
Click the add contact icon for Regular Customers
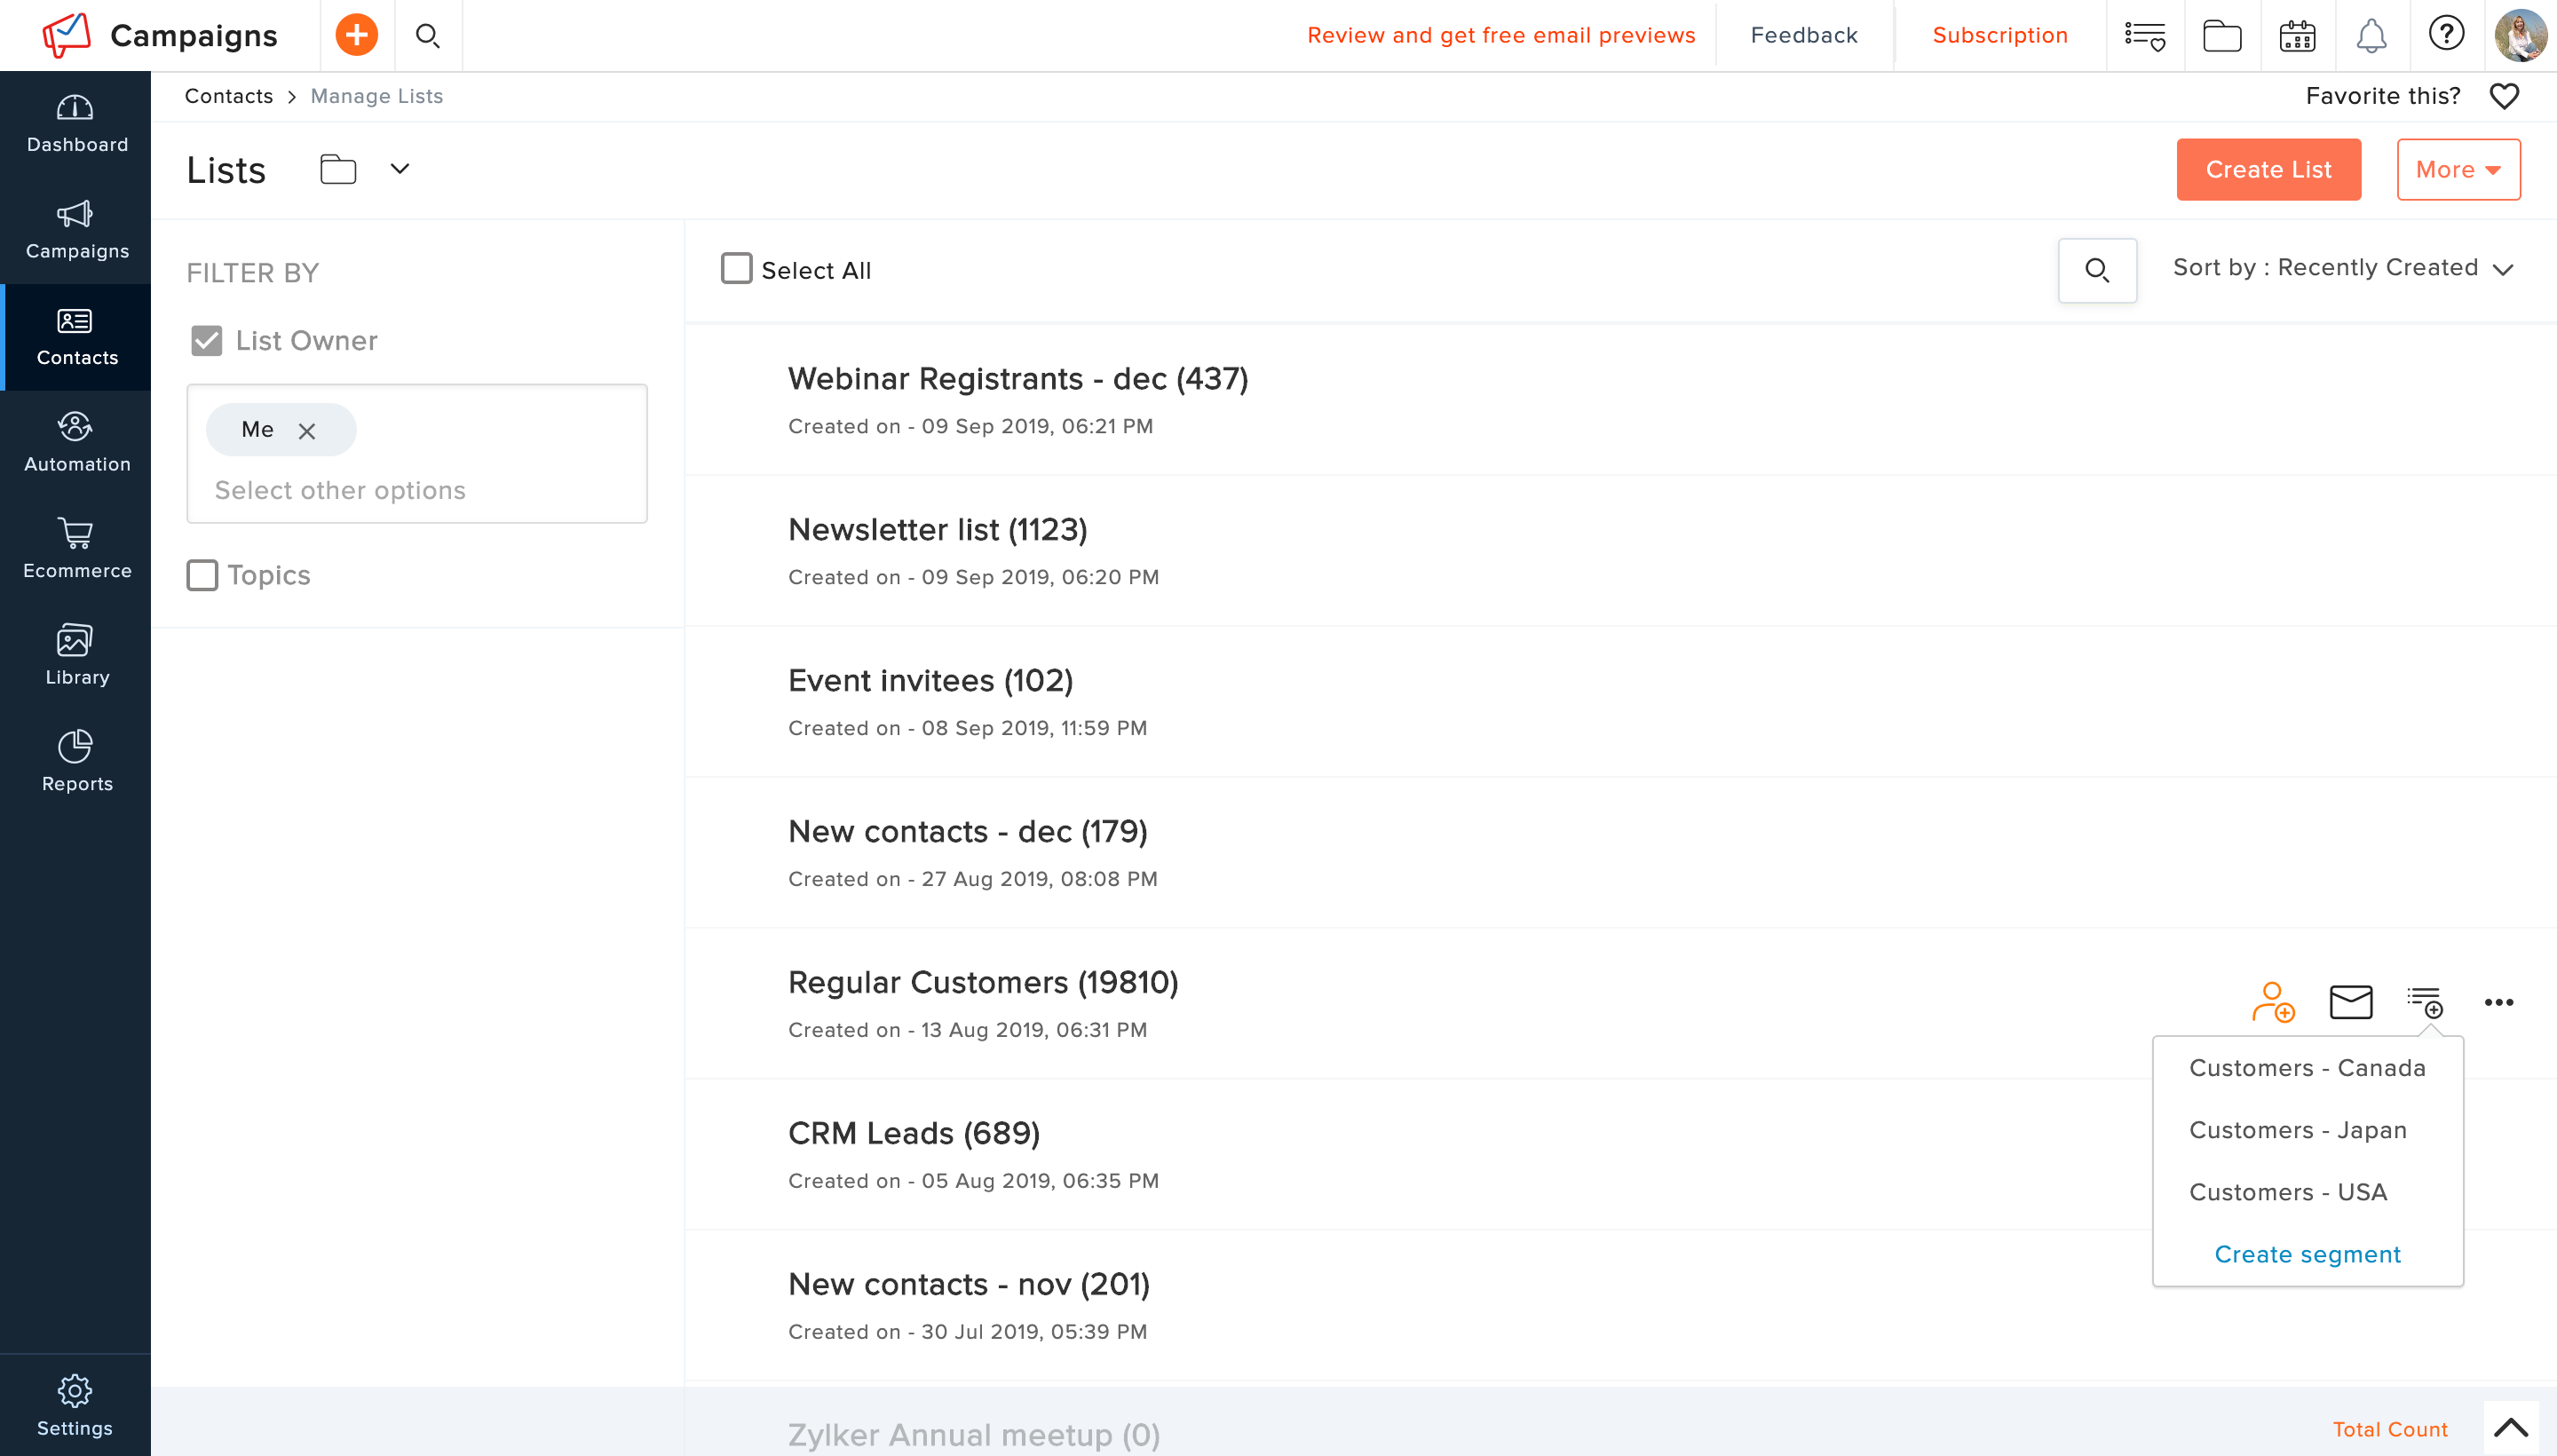pos(2273,1002)
